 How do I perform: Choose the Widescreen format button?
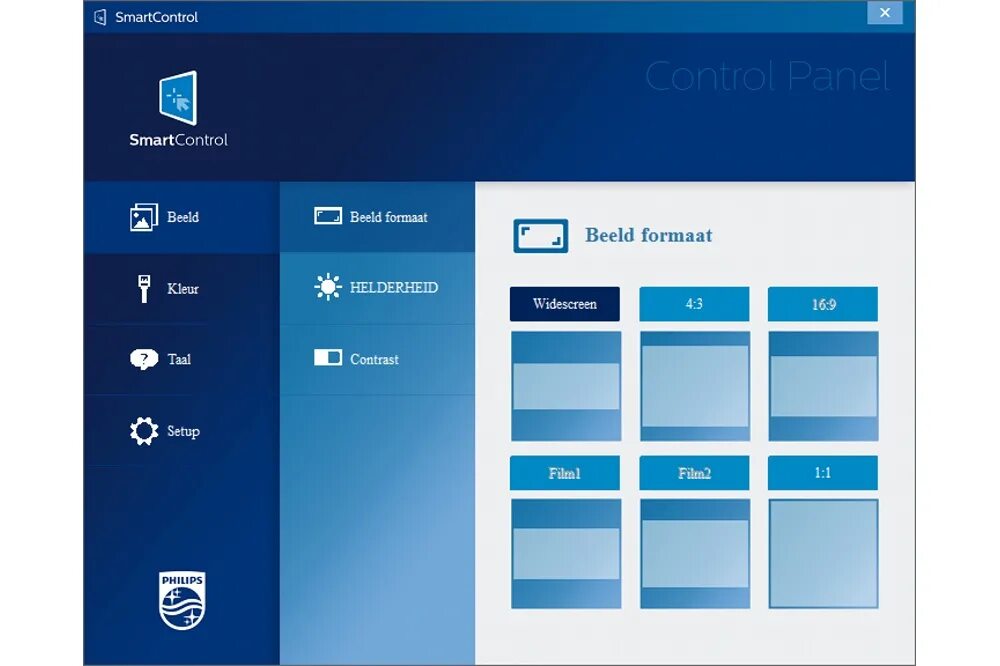pyautogui.click(x=564, y=304)
